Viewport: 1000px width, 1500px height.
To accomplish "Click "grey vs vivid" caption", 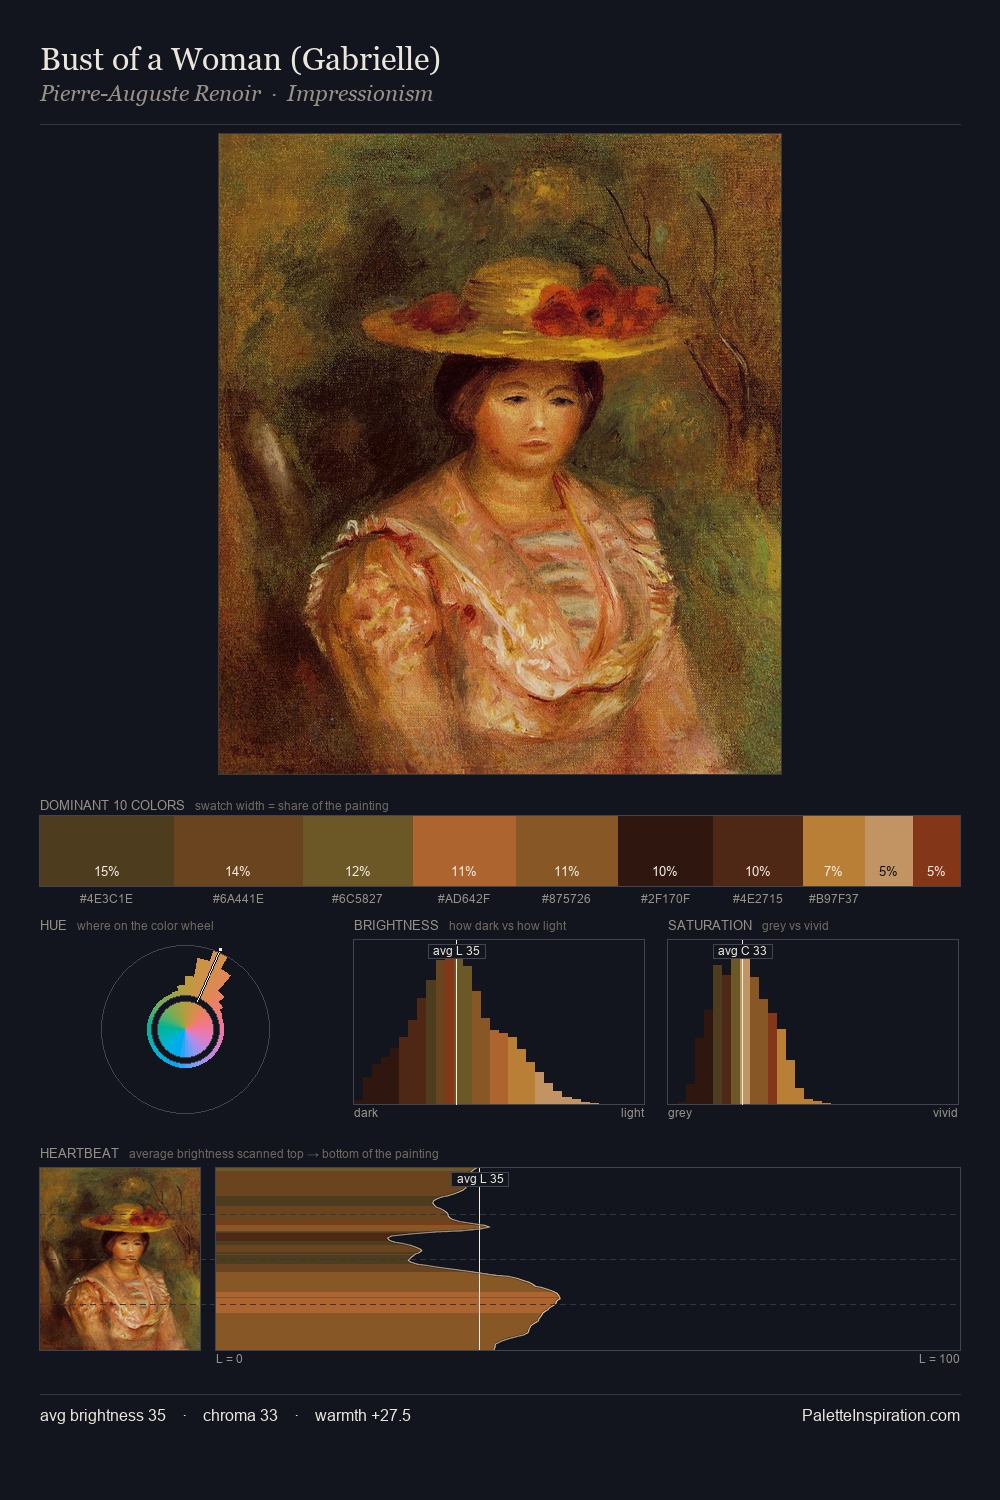I will tap(795, 926).
